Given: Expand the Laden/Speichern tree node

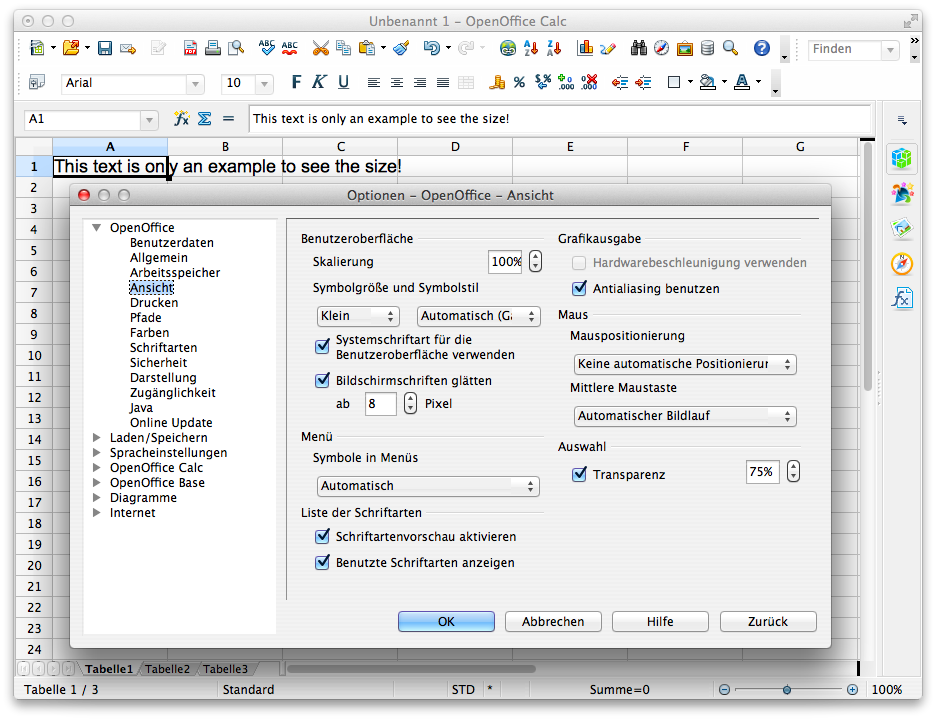Looking at the screenshot, I should 97,438.
